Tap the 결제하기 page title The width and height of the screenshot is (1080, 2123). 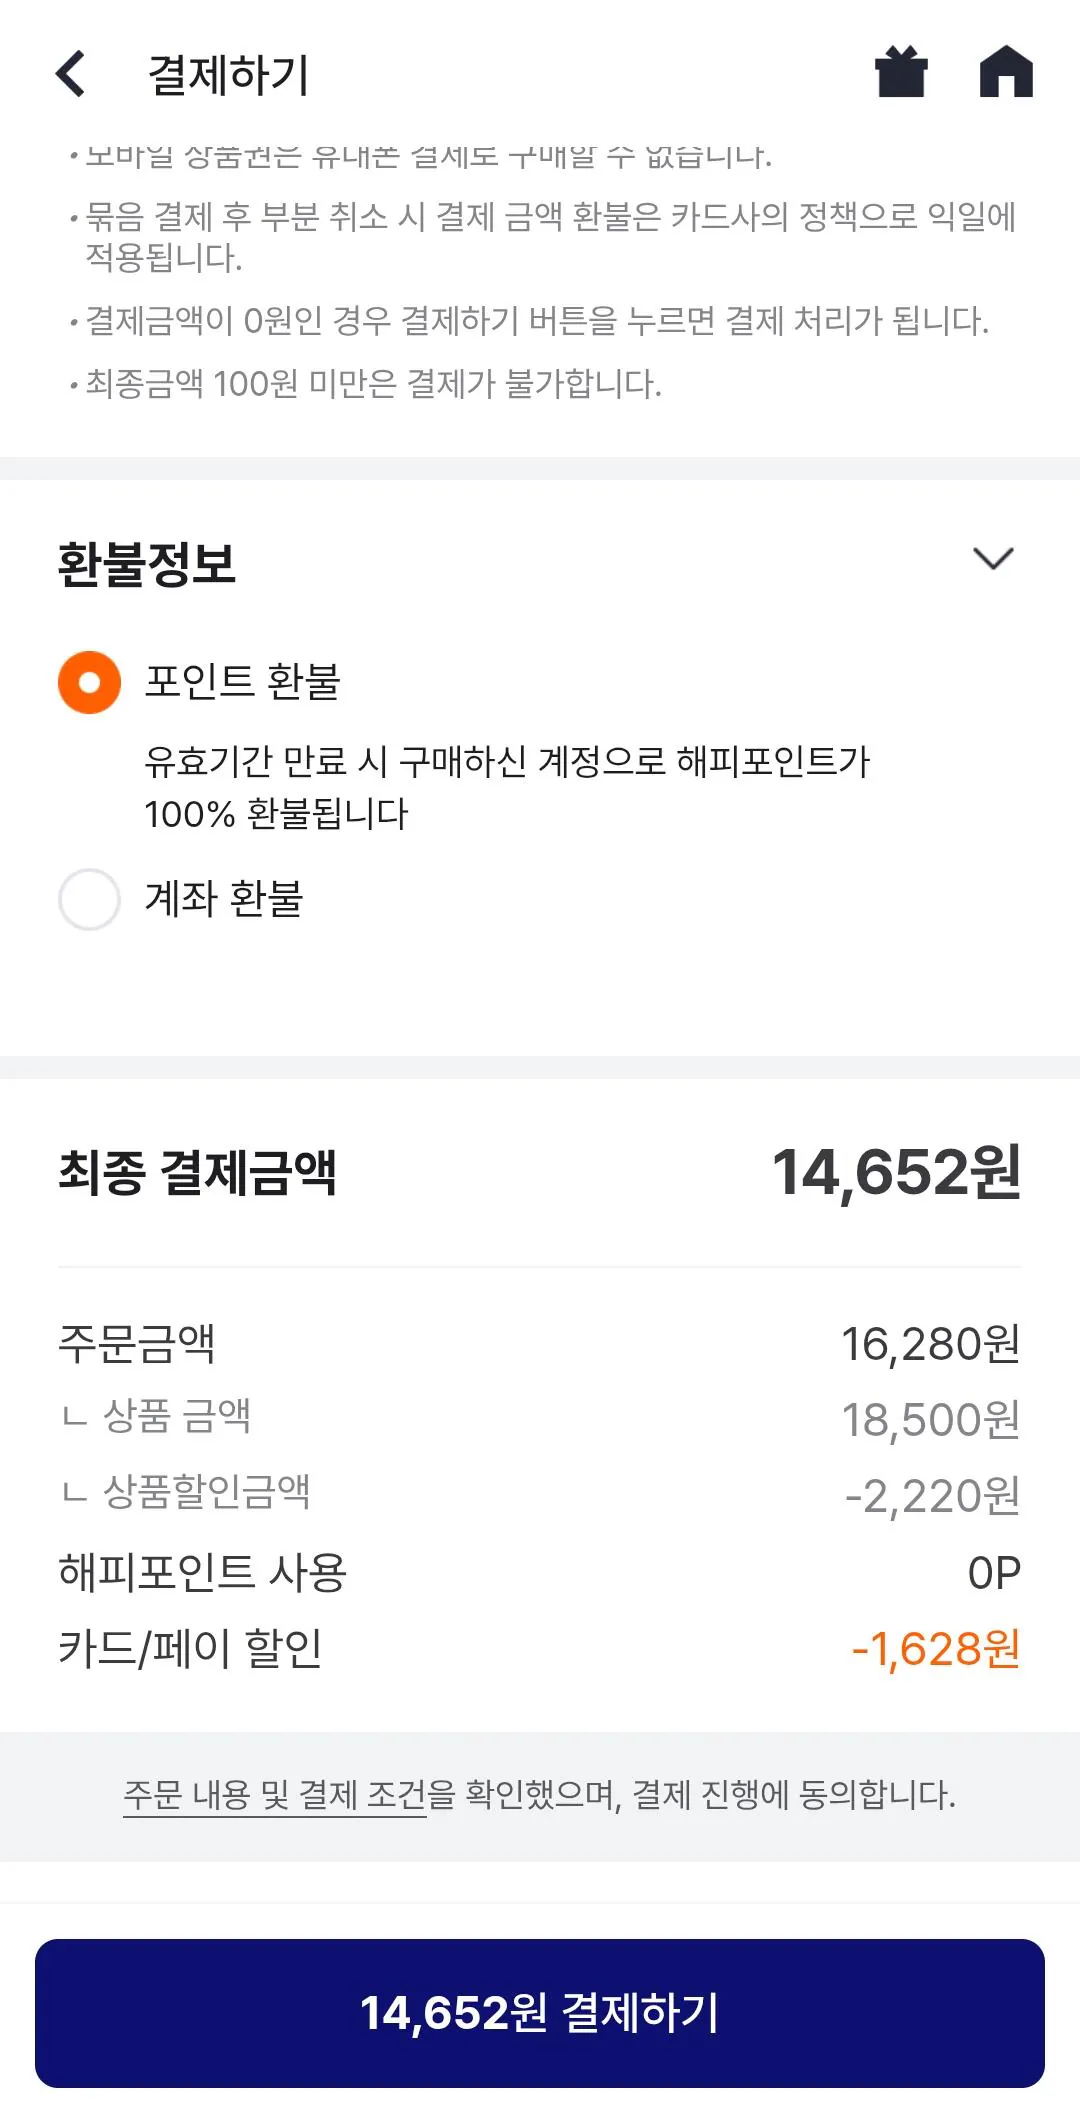pyautogui.click(x=229, y=75)
